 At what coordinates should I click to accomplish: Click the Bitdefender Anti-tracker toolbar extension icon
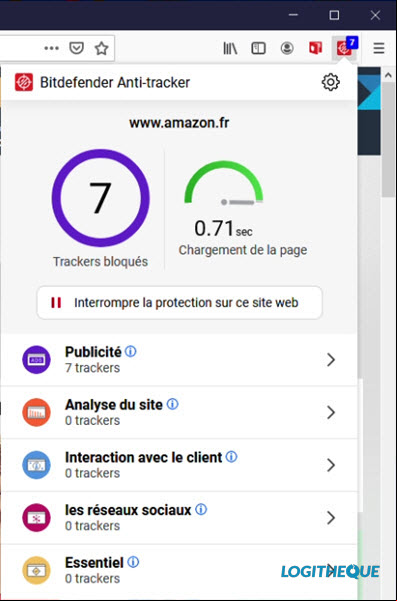pyautogui.click(x=345, y=48)
